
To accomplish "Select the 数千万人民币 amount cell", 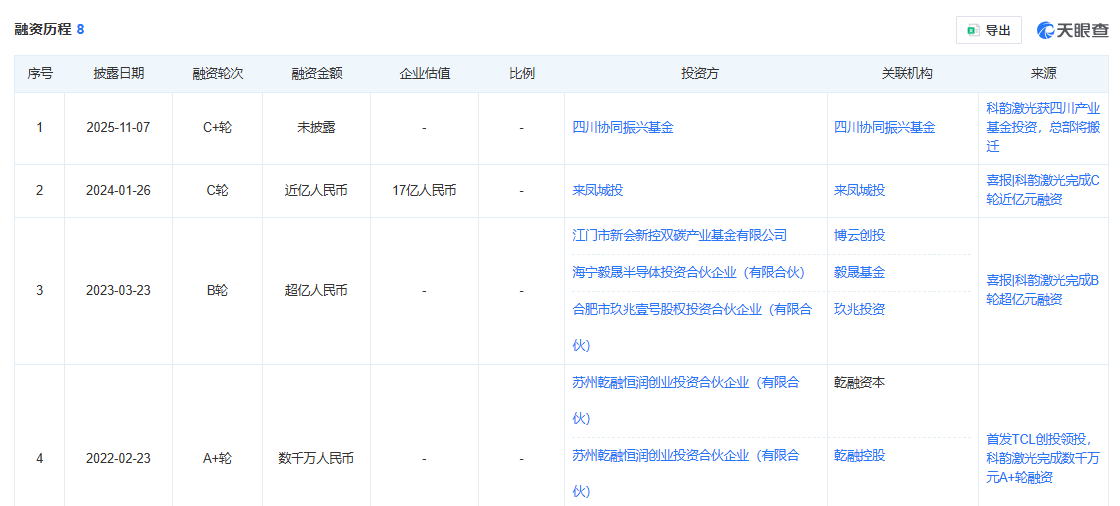I will (x=317, y=459).
